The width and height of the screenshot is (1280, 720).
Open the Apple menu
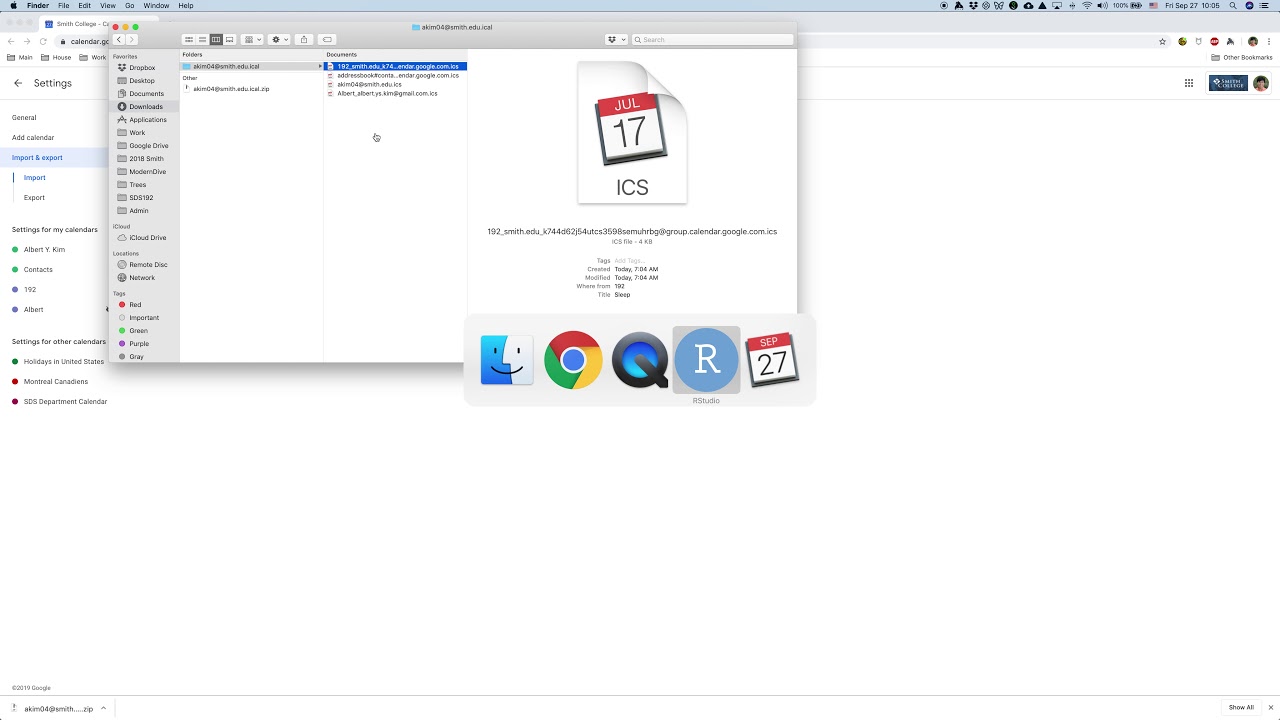pyautogui.click(x=13, y=5)
